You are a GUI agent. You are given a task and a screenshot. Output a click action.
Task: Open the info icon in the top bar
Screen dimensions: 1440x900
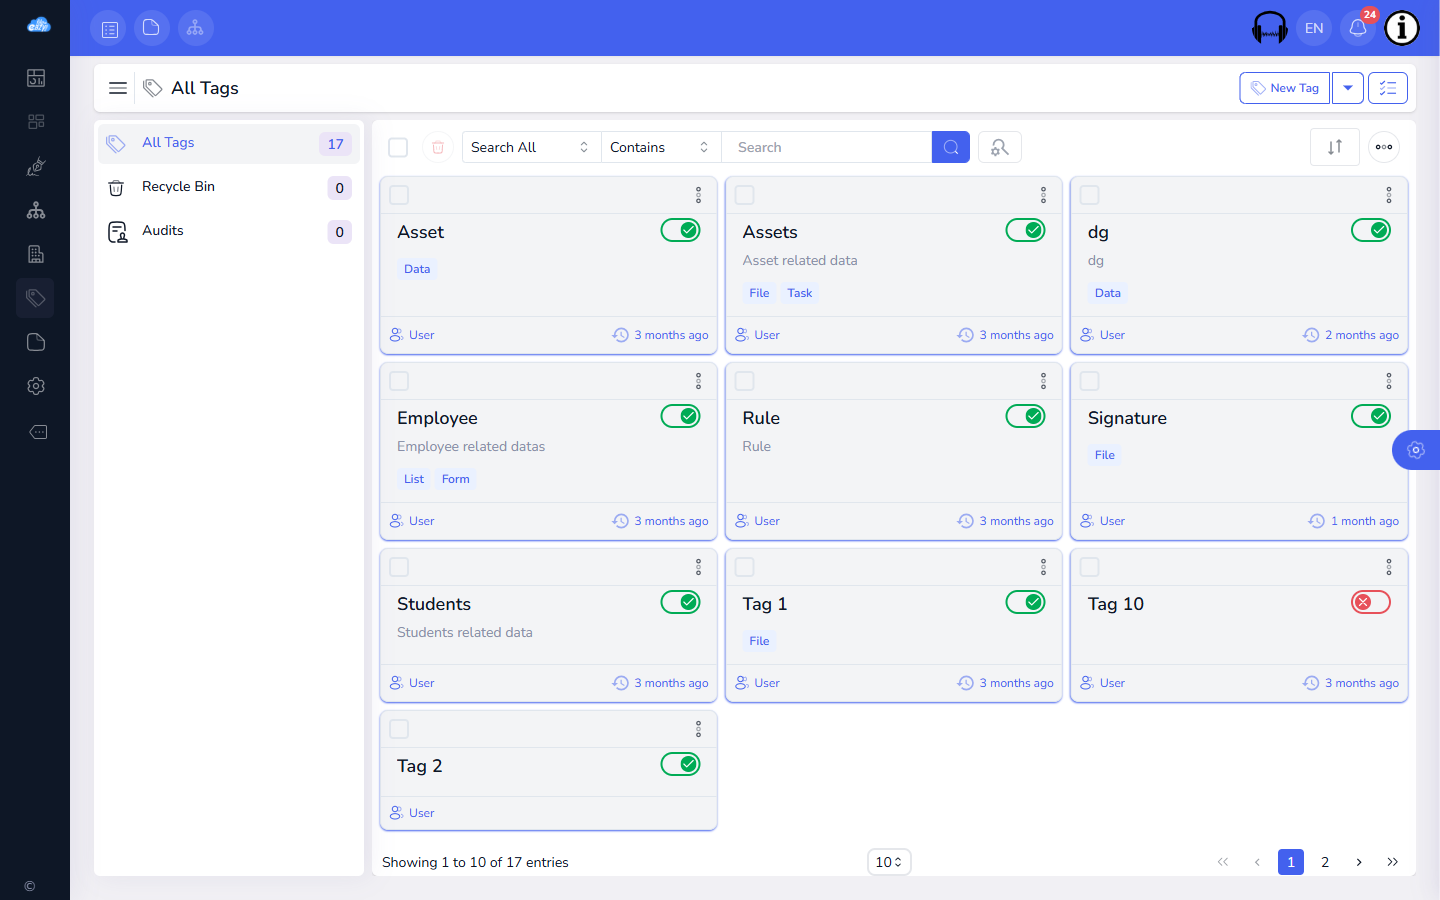pyautogui.click(x=1402, y=28)
